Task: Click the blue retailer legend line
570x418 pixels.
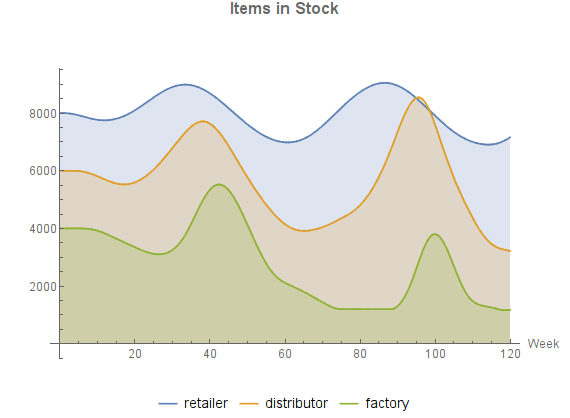Action: 168,404
